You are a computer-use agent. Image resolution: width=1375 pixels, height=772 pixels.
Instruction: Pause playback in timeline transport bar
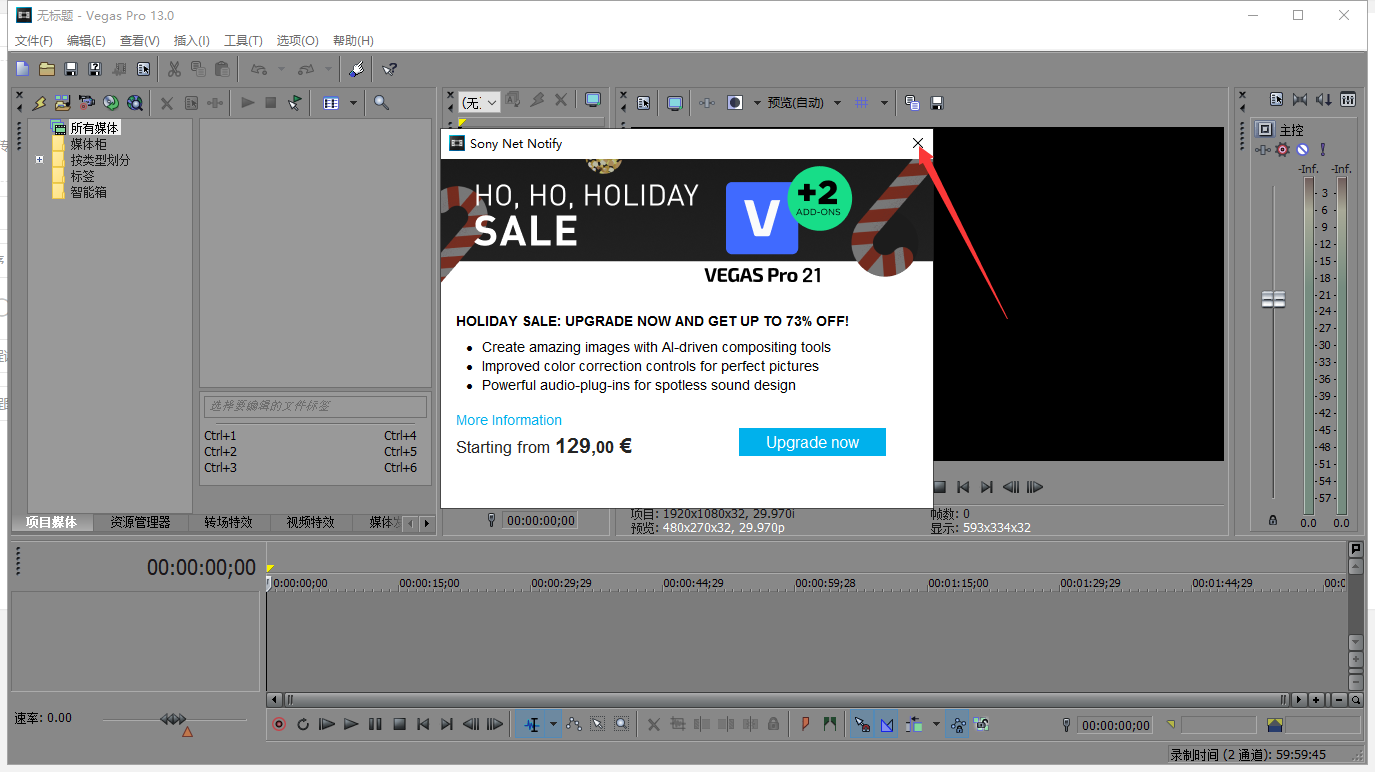coord(375,724)
